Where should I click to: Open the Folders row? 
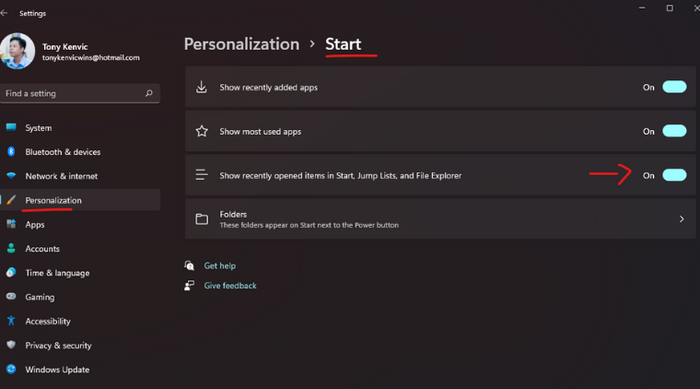pyautogui.click(x=440, y=219)
